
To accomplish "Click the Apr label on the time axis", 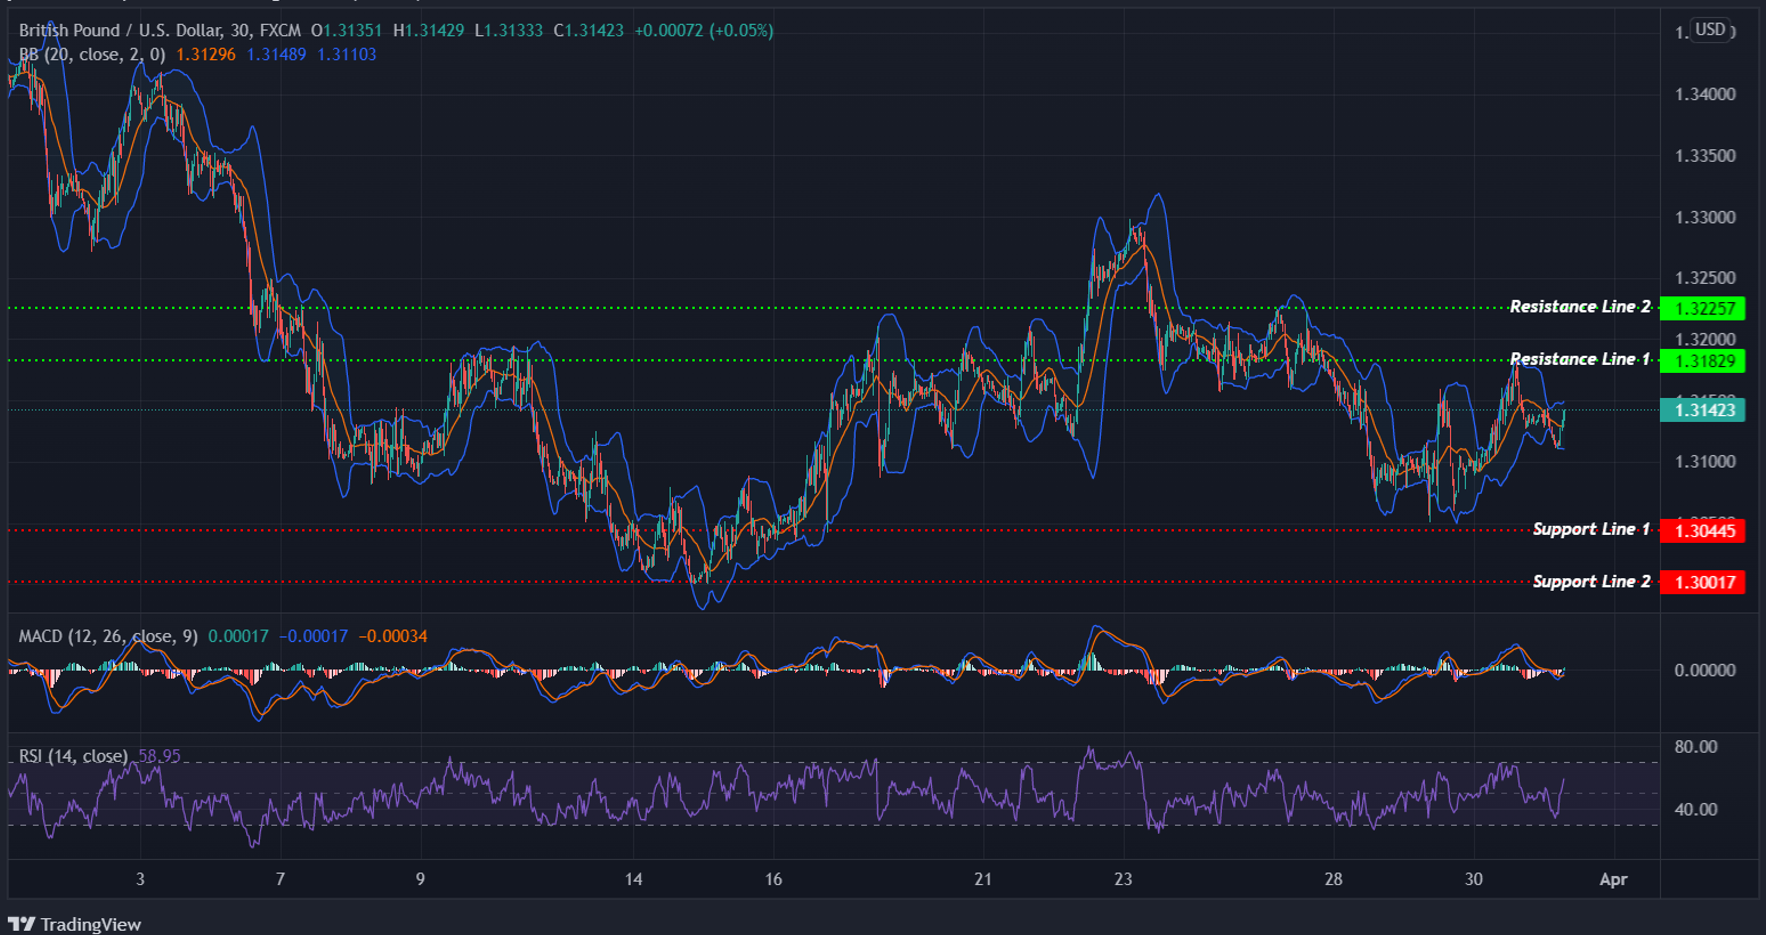I will click(x=1613, y=880).
